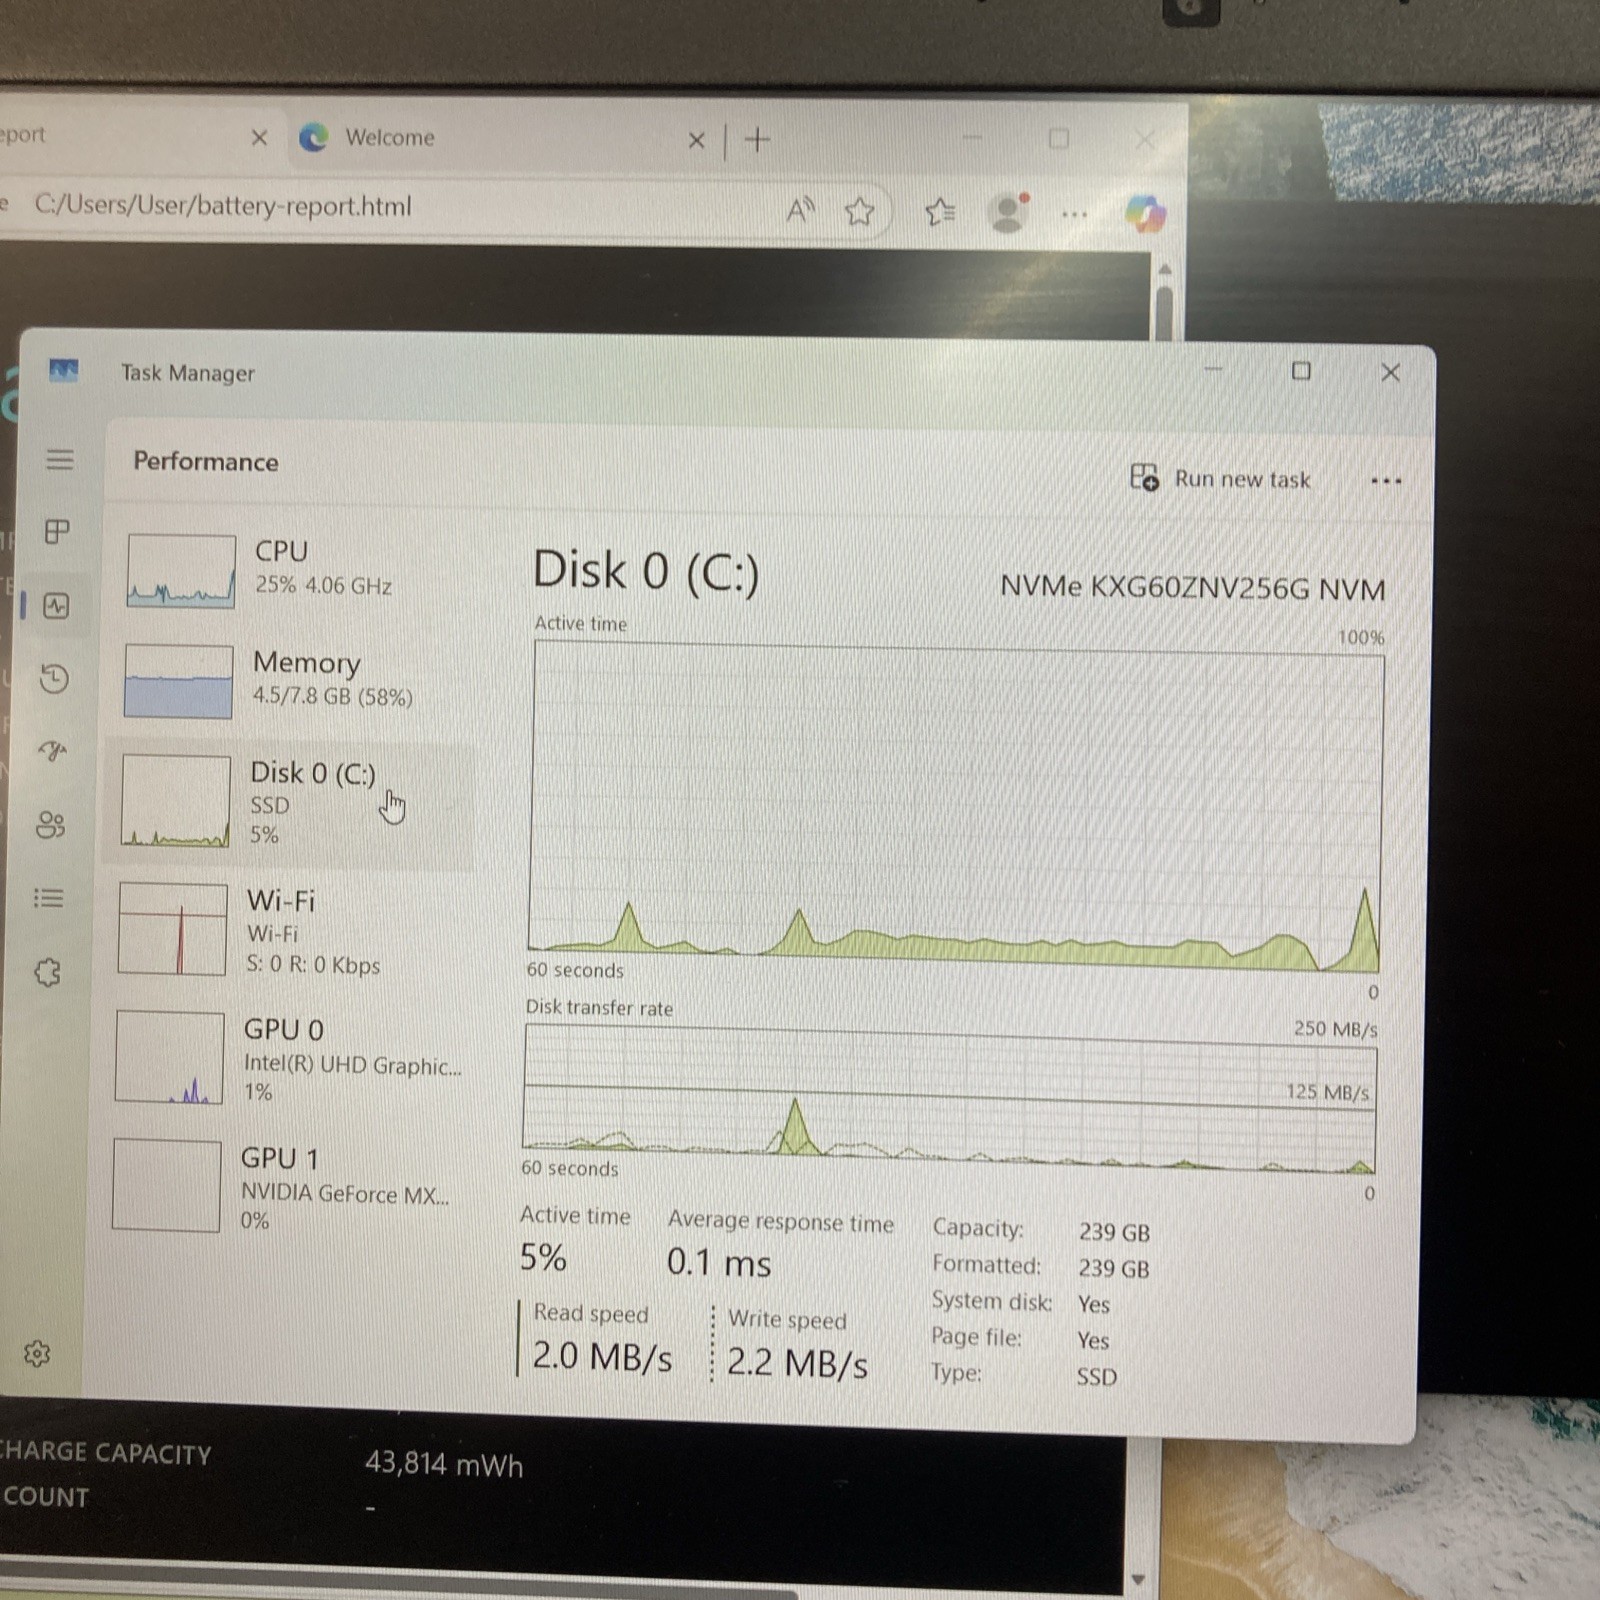Image resolution: width=1600 pixels, height=1600 pixels.
Task: Open Task Manager settings gear
Action: pos(37,1354)
